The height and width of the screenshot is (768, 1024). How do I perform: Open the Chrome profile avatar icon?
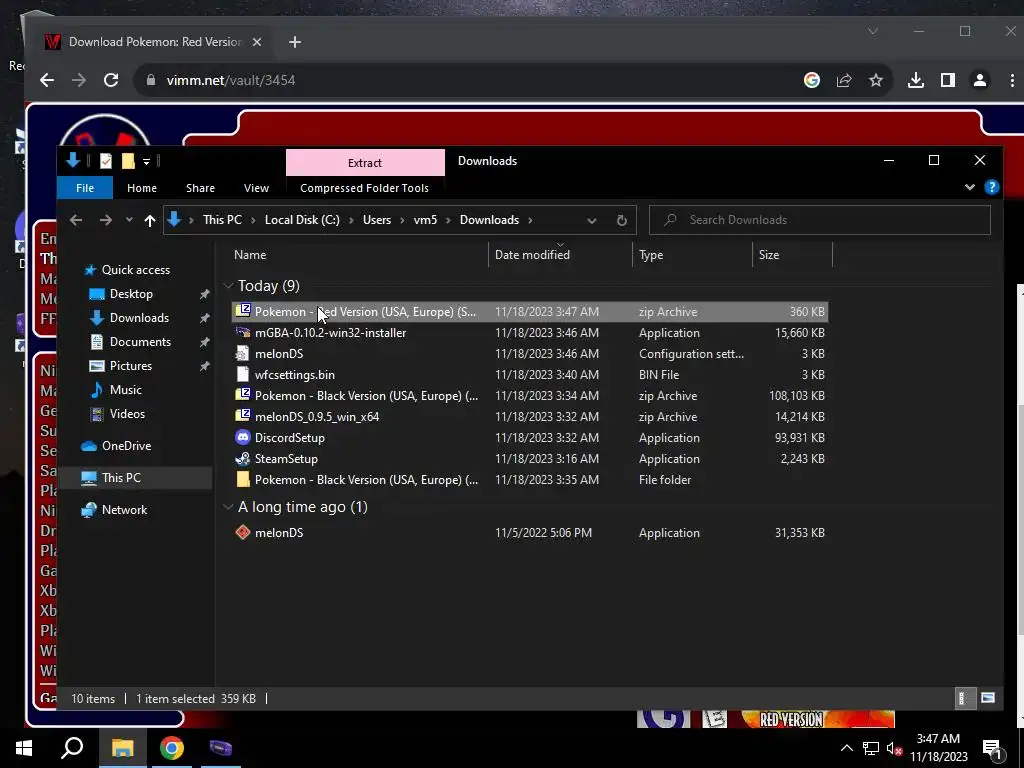tap(980, 80)
